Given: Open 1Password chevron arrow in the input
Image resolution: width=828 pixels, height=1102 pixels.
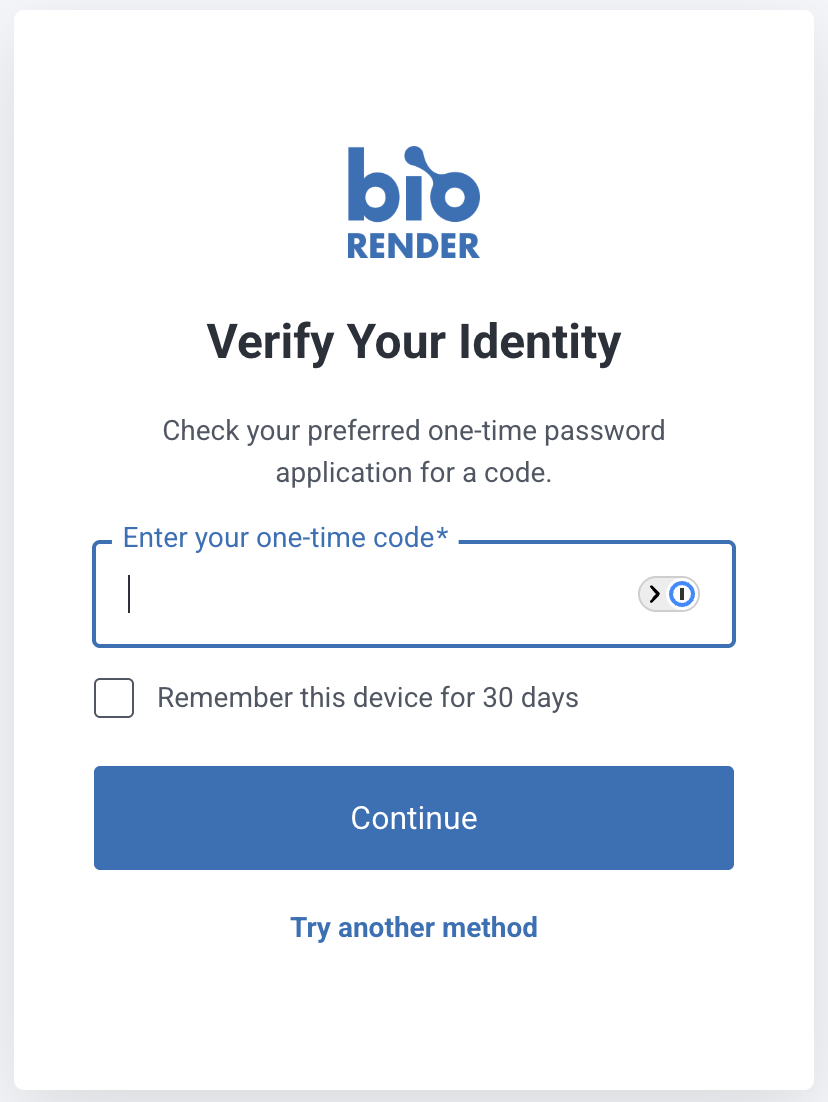Looking at the screenshot, I should 654,594.
